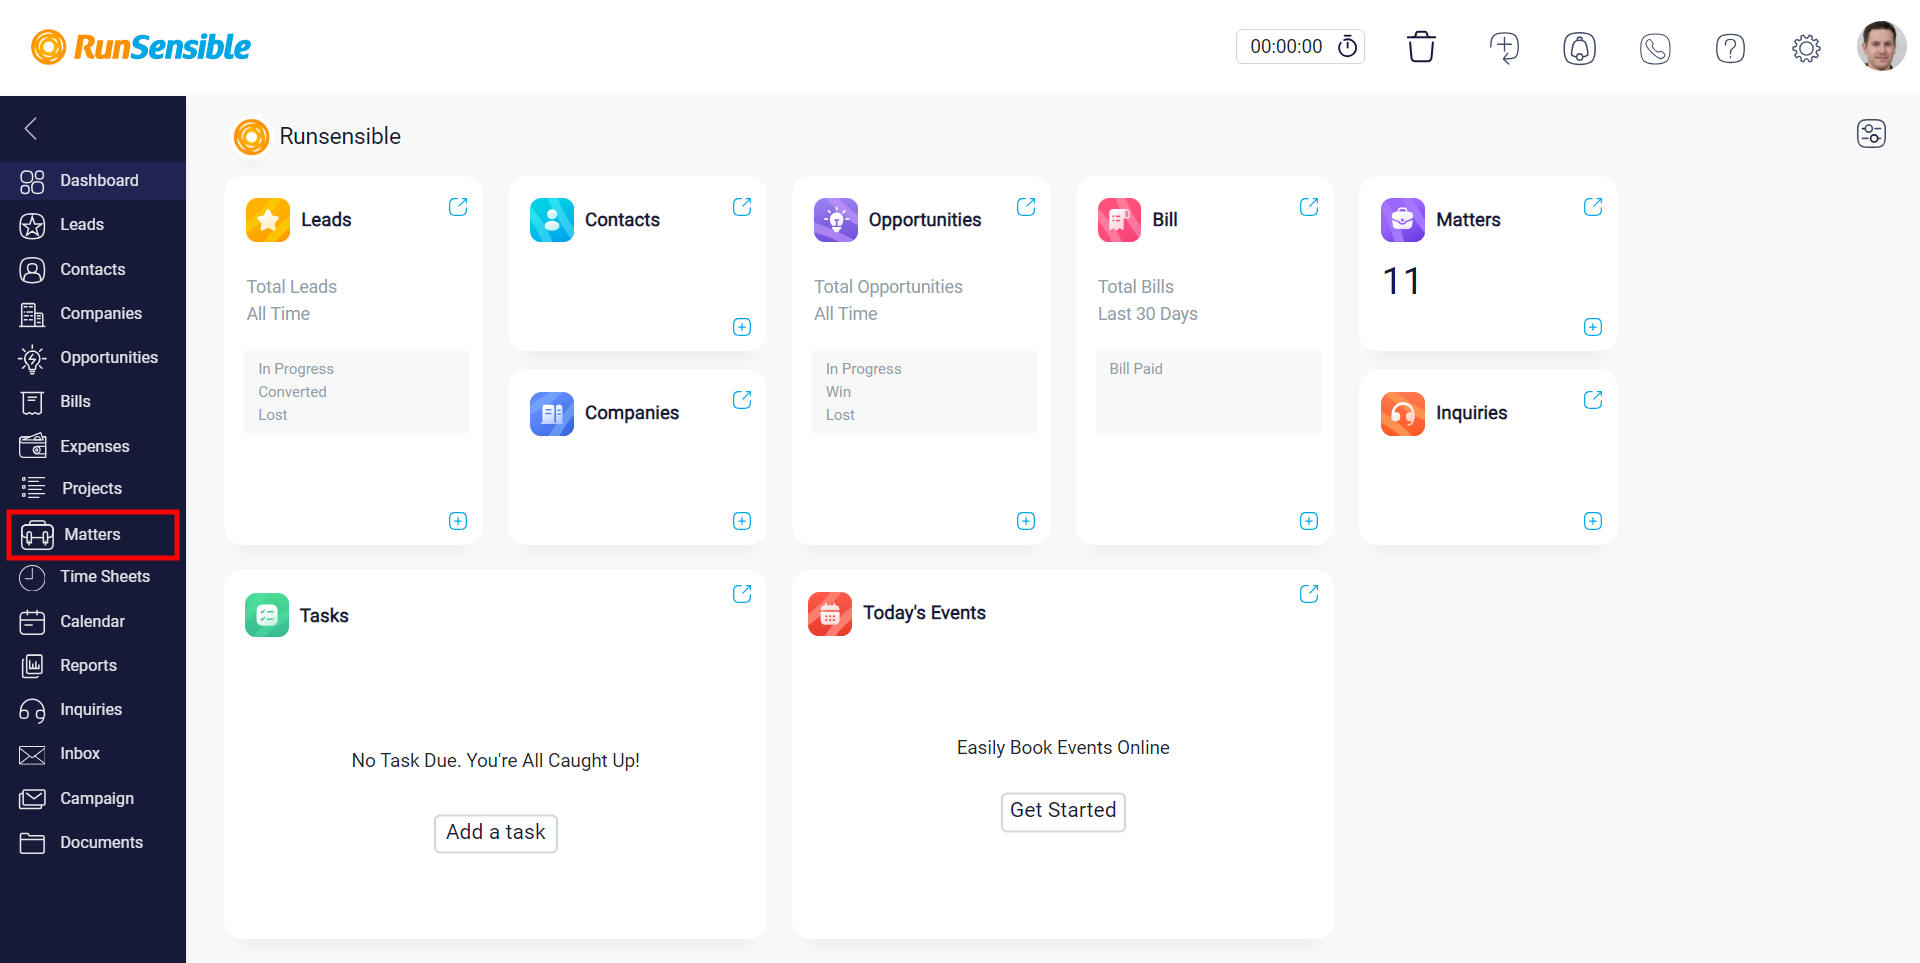Open Companies card external link icon
1920x963 pixels.
point(742,400)
